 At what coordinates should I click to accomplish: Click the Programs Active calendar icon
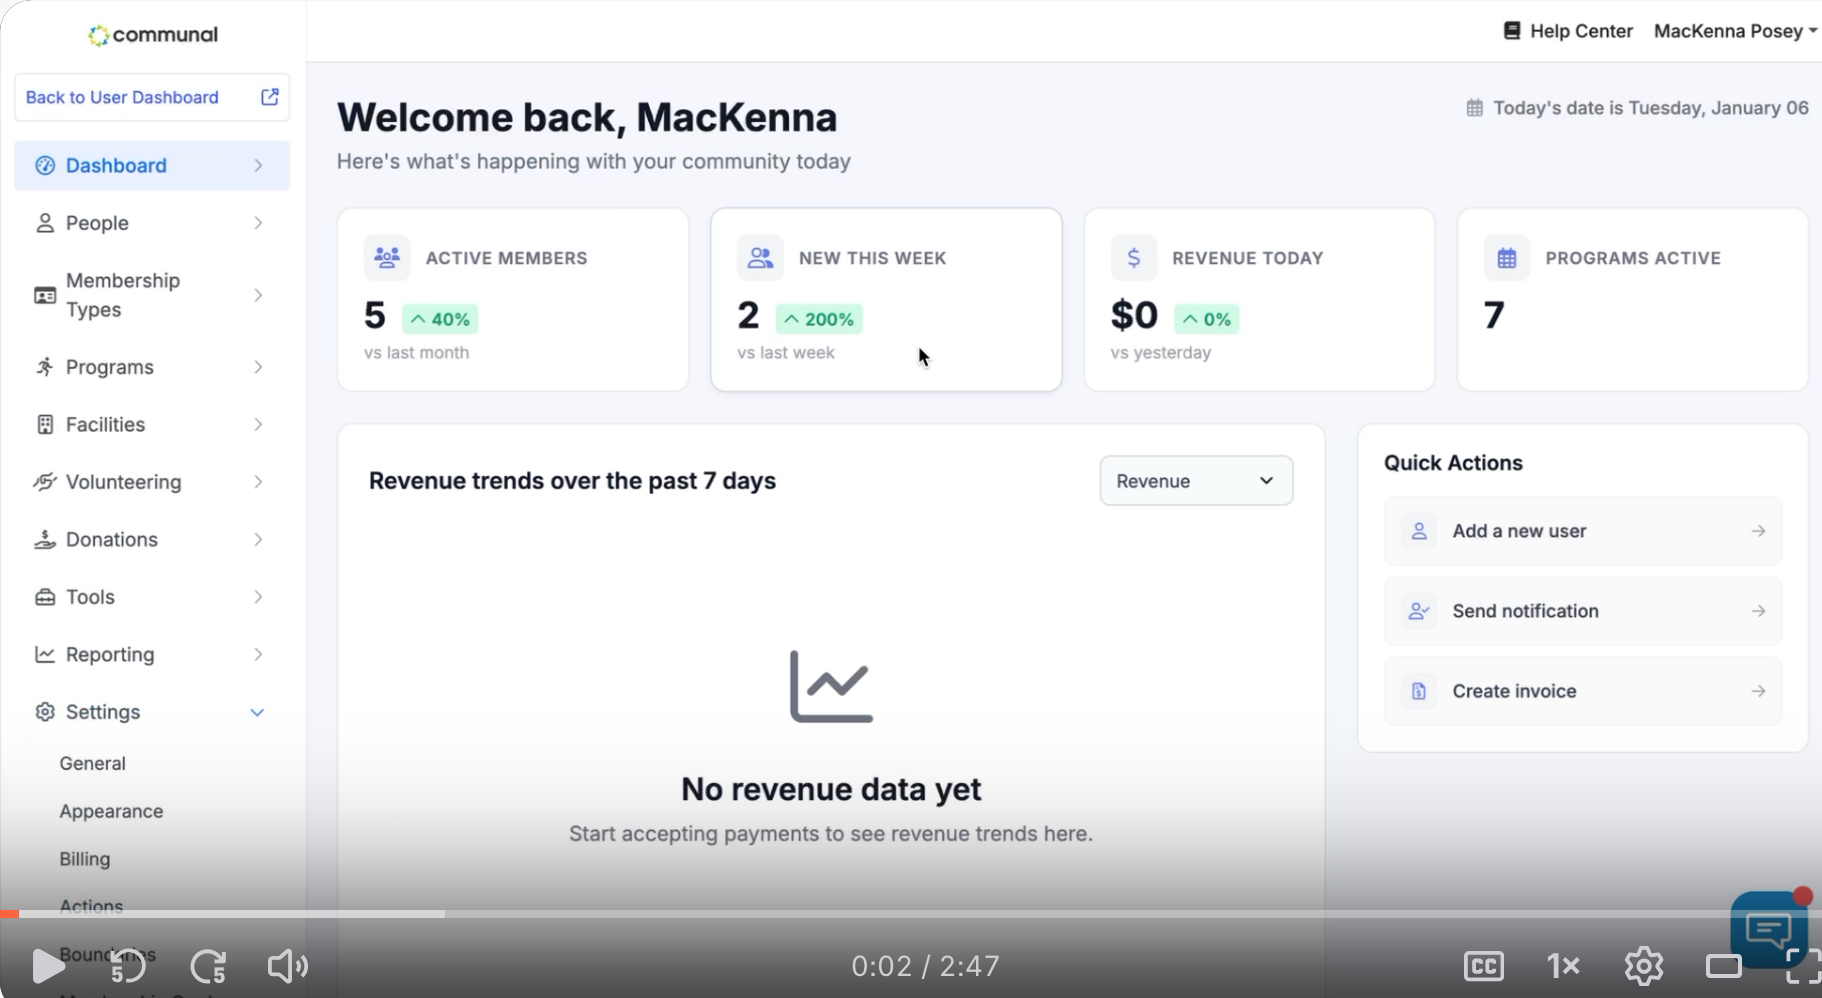coord(1507,257)
